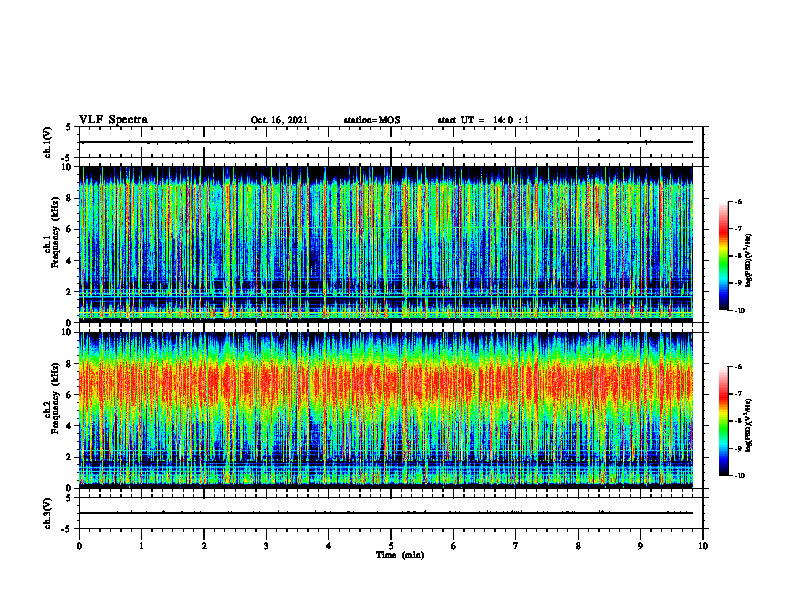The width and height of the screenshot is (792, 612).
Task: Click the "-7" tick on ch.2 colorbar
Action: (738, 394)
